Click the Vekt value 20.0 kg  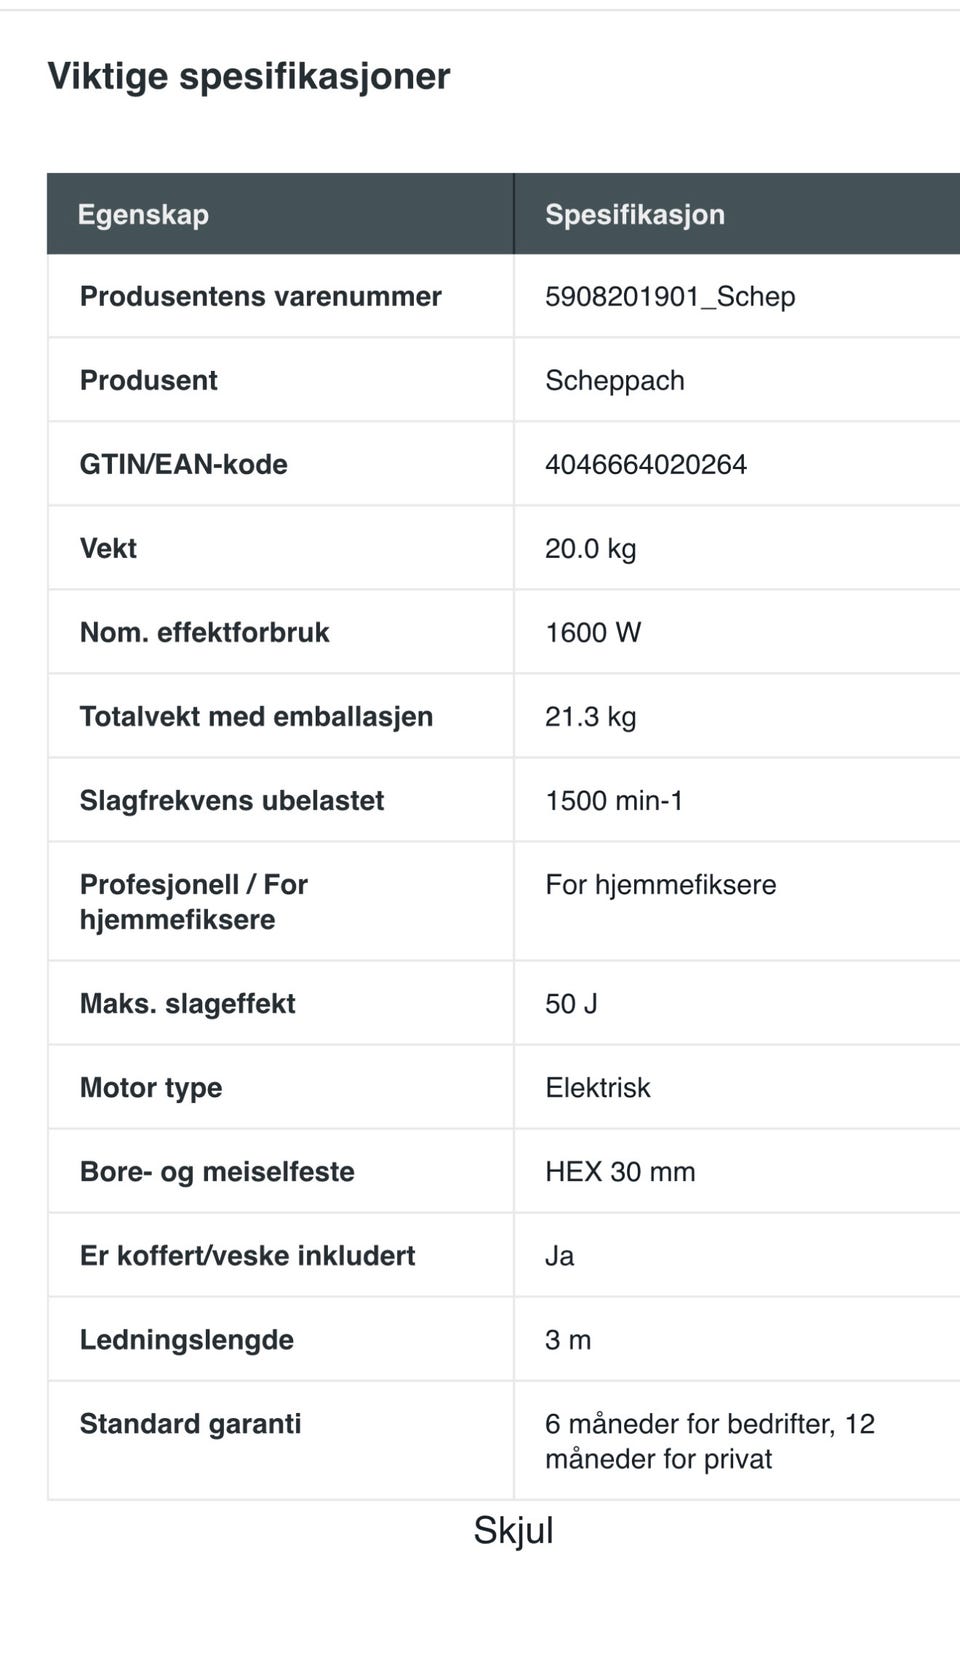coord(590,548)
